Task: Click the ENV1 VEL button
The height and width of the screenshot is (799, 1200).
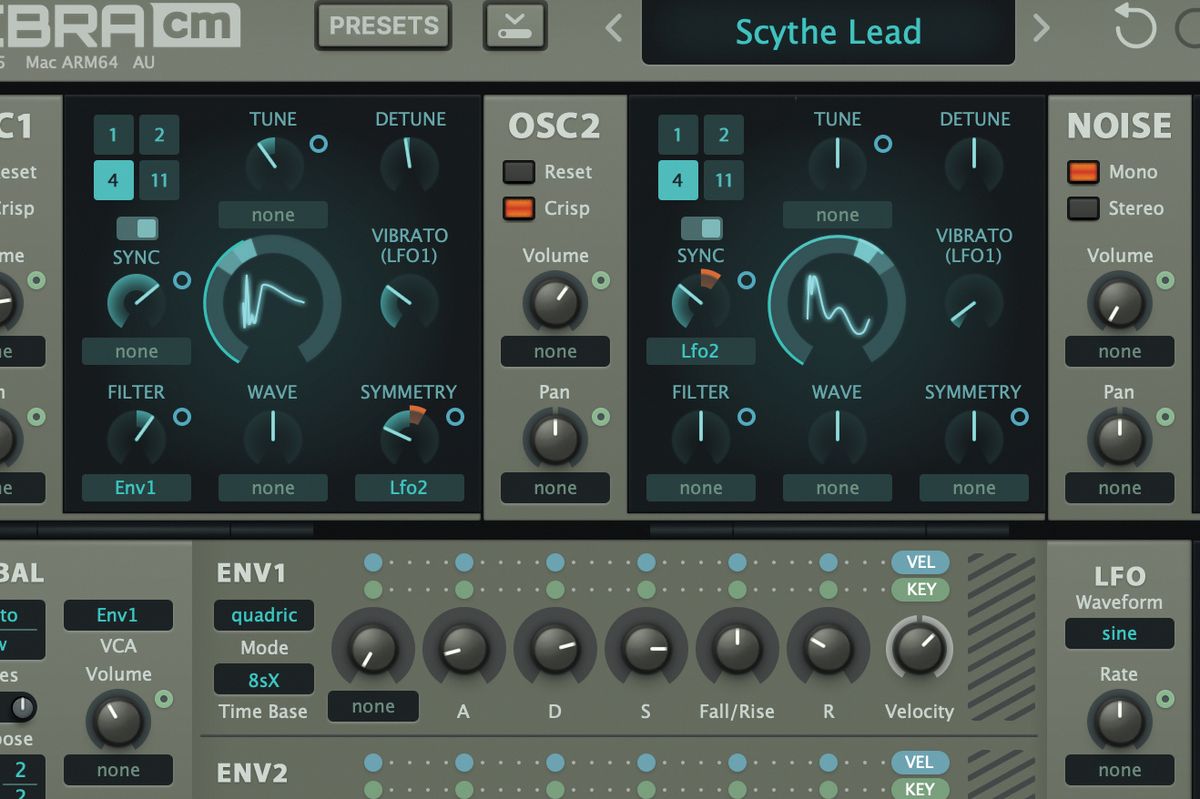Action: point(919,562)
